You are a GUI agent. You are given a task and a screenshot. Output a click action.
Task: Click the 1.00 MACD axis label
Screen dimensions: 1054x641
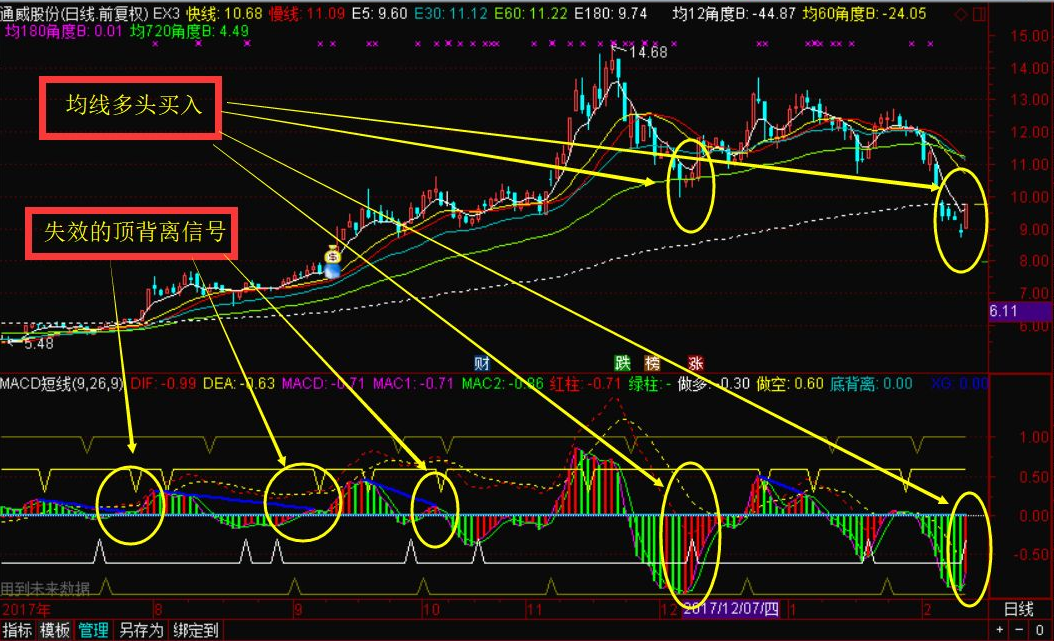click(1033, 437)
